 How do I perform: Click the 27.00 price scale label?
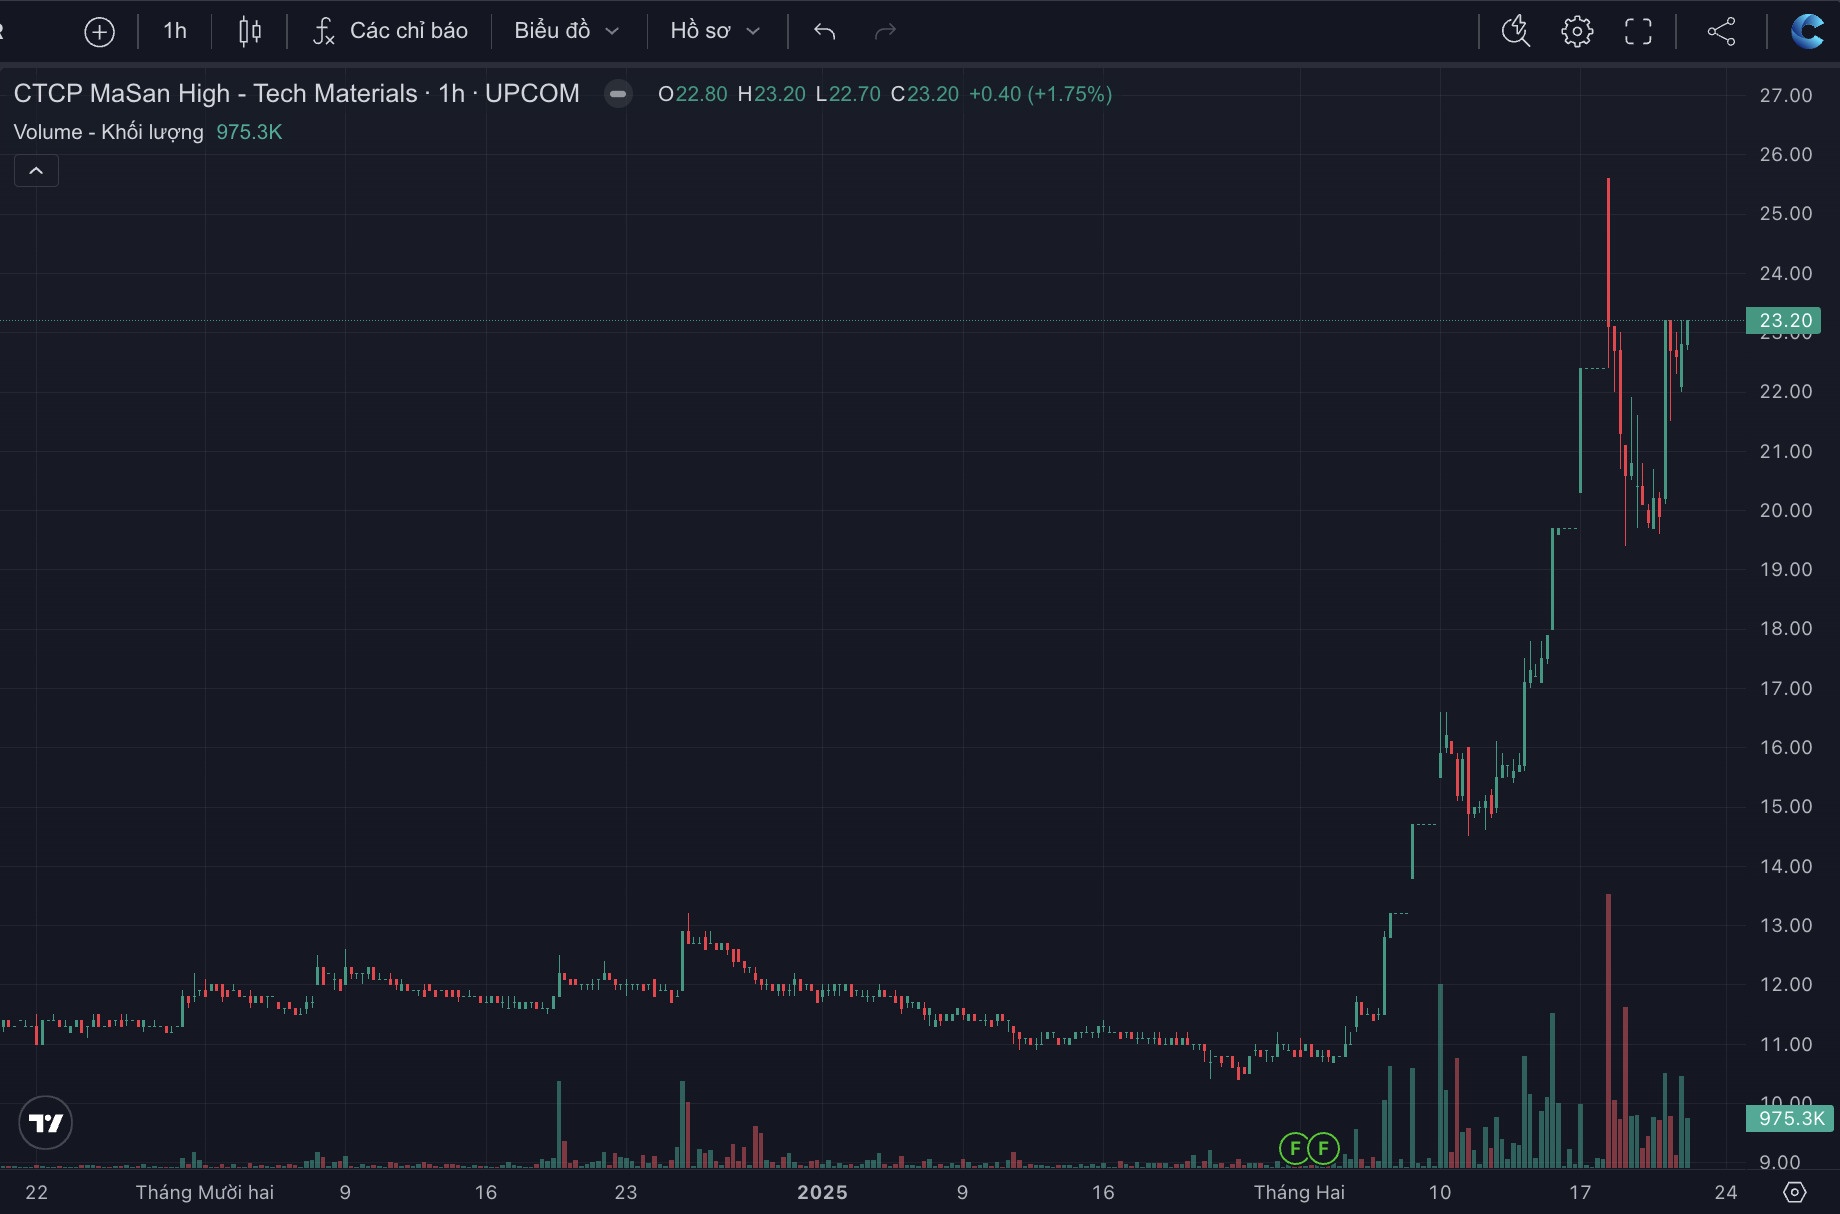[x=1786, y=95]
